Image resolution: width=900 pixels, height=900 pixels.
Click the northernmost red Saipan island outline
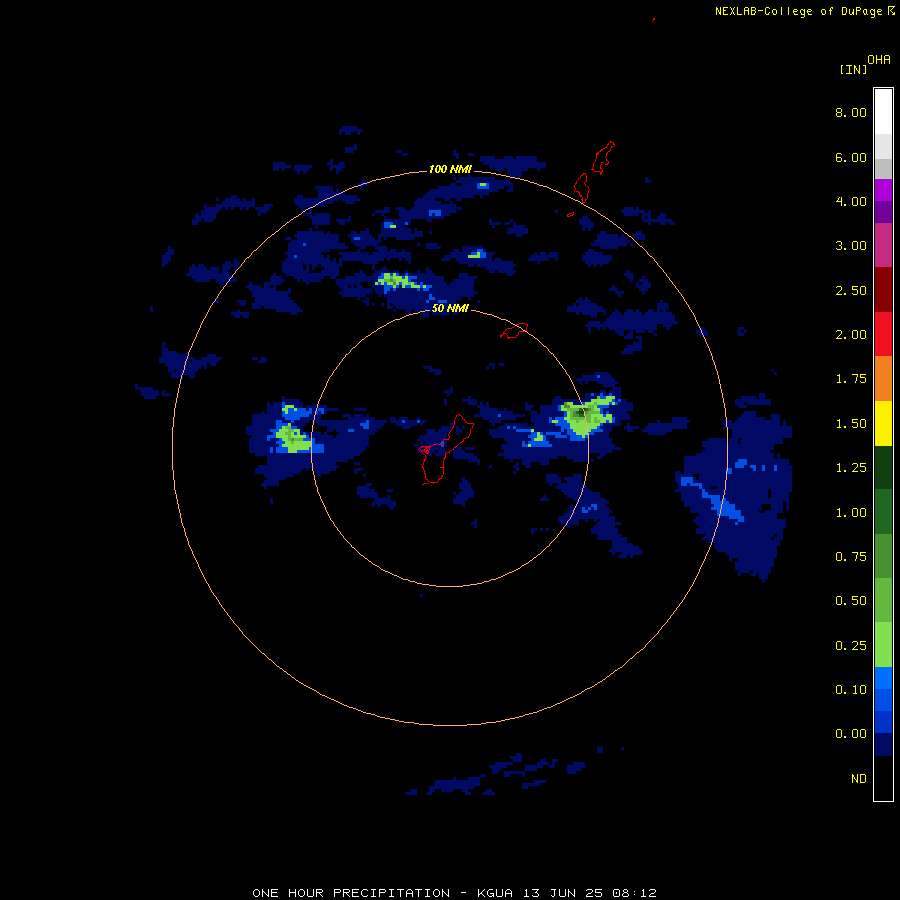(x=603, y=157)
